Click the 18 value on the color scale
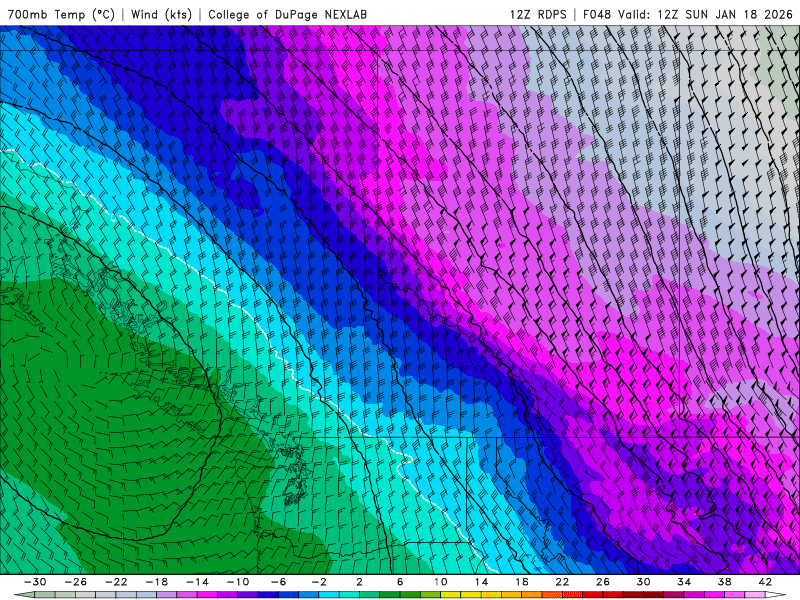 522,582
